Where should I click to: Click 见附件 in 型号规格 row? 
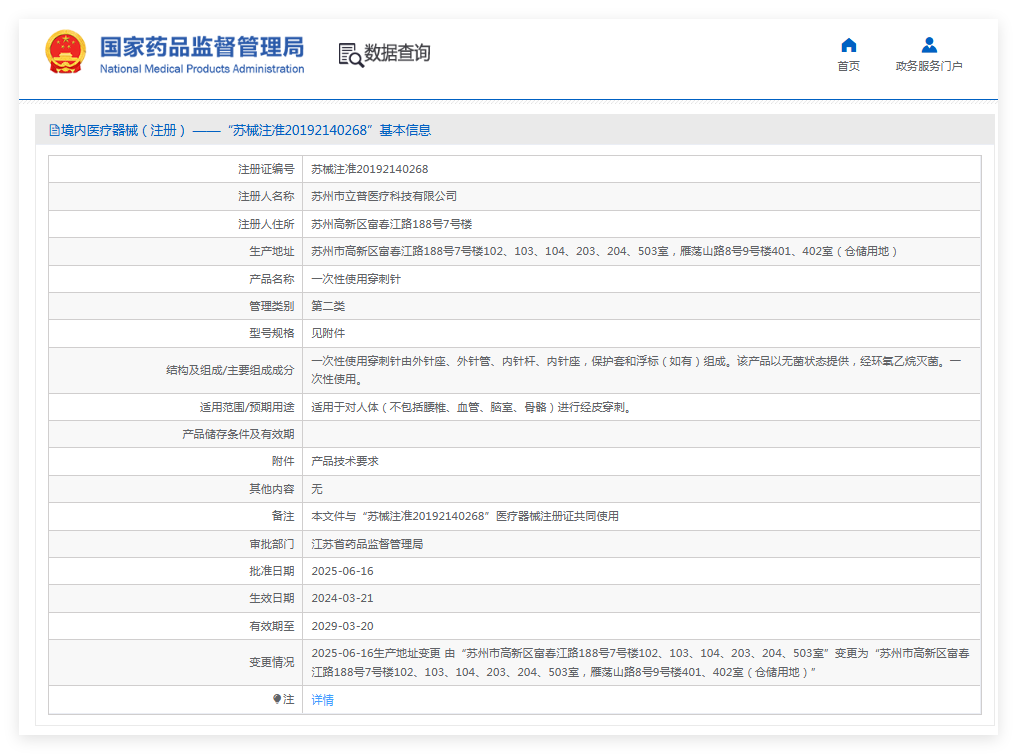[328, 333]
